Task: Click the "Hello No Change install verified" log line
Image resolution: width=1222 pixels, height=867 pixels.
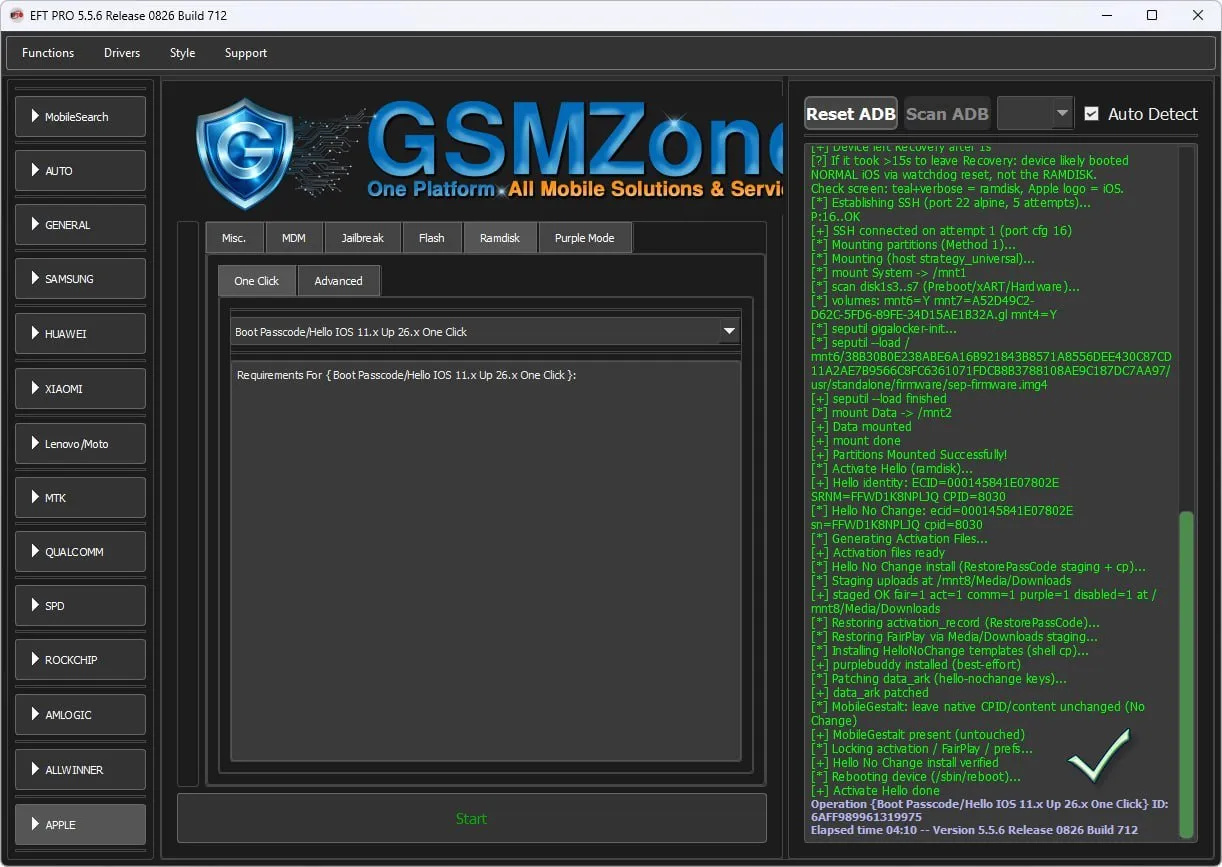Action: coord(905,762)
